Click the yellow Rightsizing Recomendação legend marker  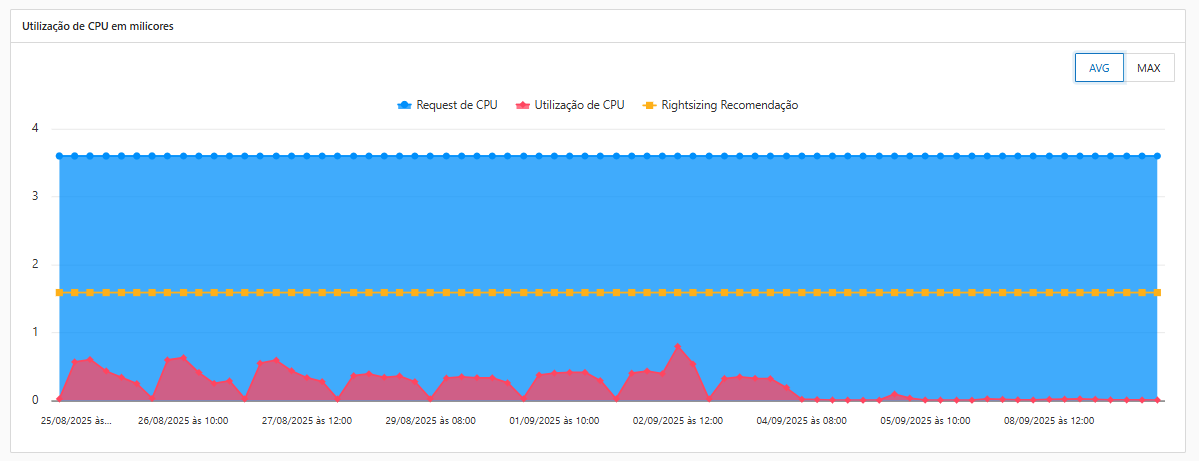(x=649, y=105)
